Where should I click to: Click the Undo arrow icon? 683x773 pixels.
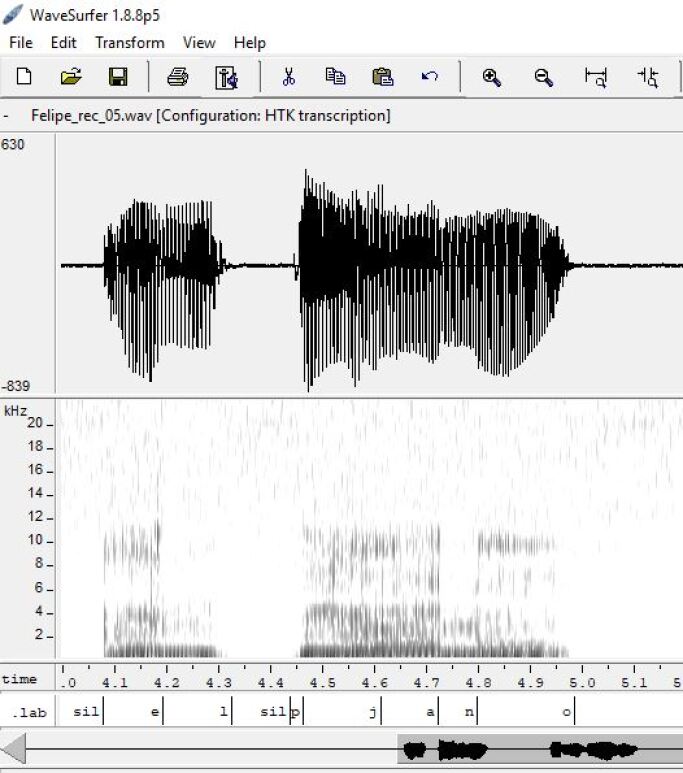[x=430, y=77]
